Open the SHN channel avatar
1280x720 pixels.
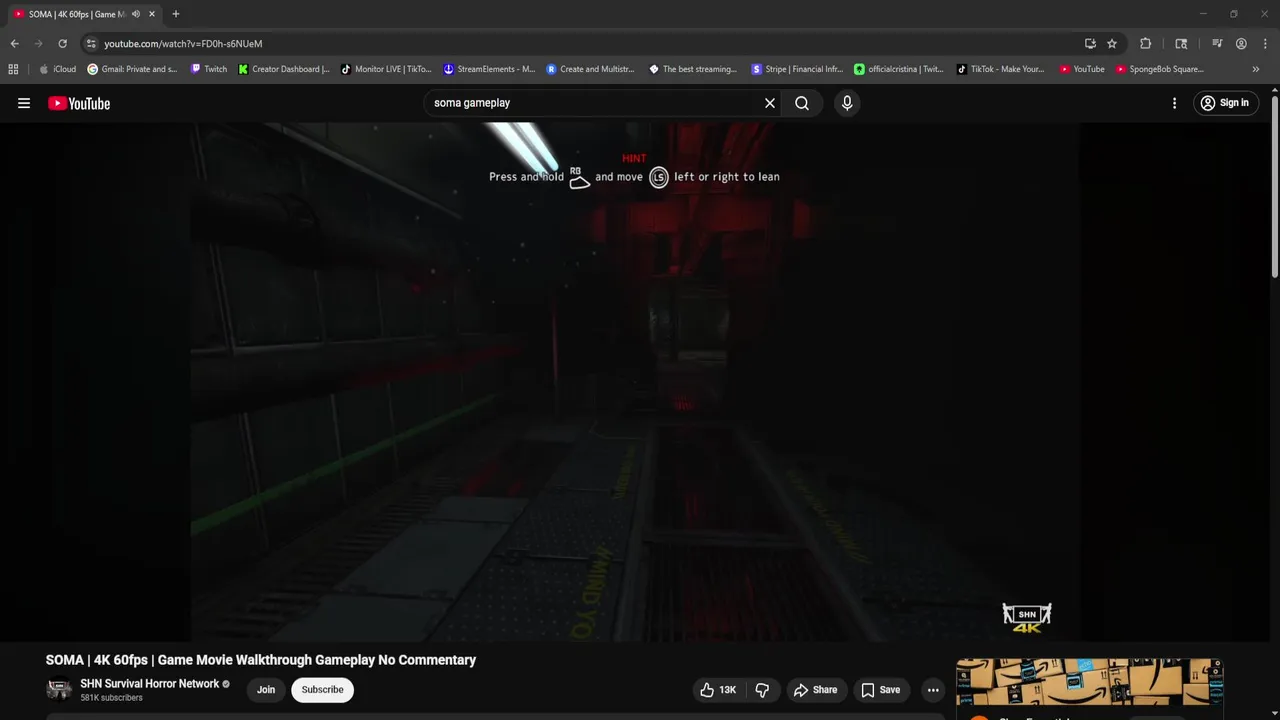[60, 689]
